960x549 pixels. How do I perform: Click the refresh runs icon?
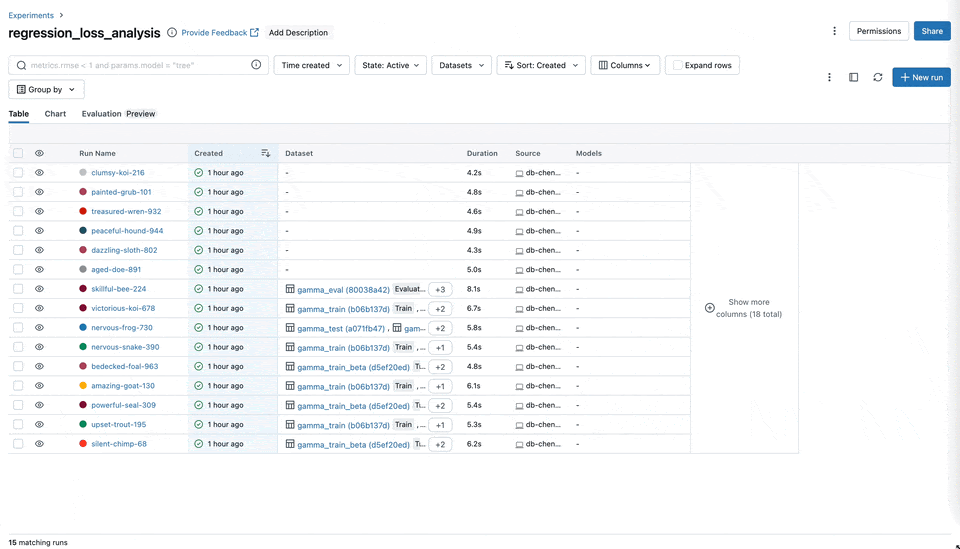click(877, 77)
